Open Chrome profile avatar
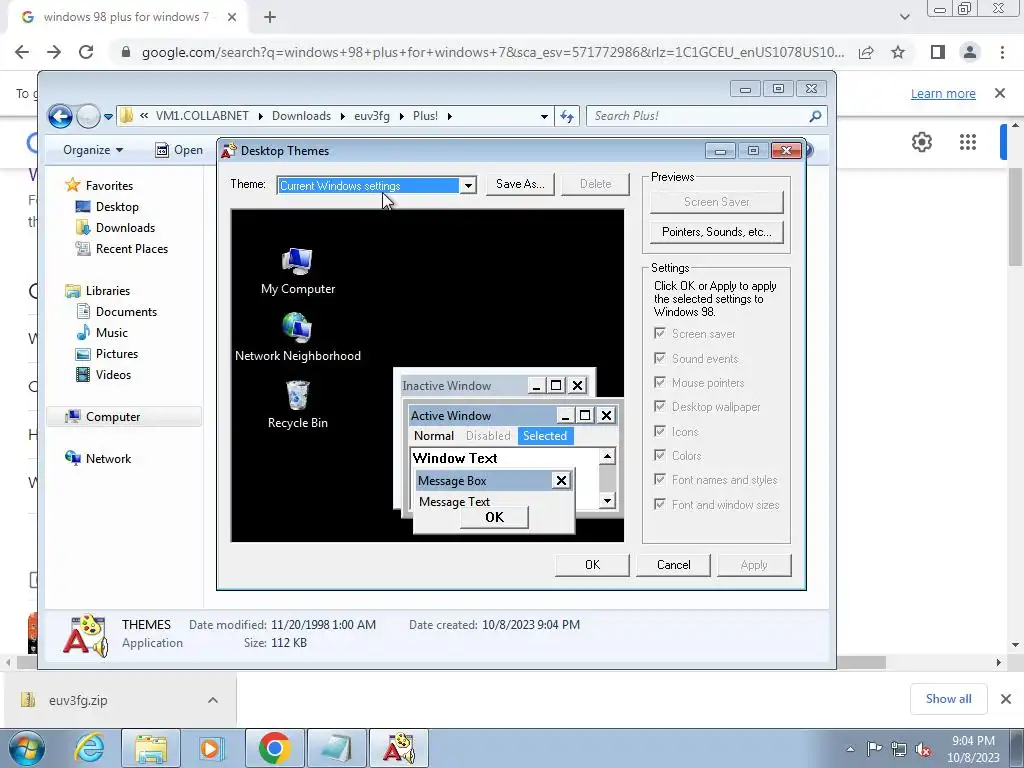Screen dimensions: 1024x768 tap(970, 52)
